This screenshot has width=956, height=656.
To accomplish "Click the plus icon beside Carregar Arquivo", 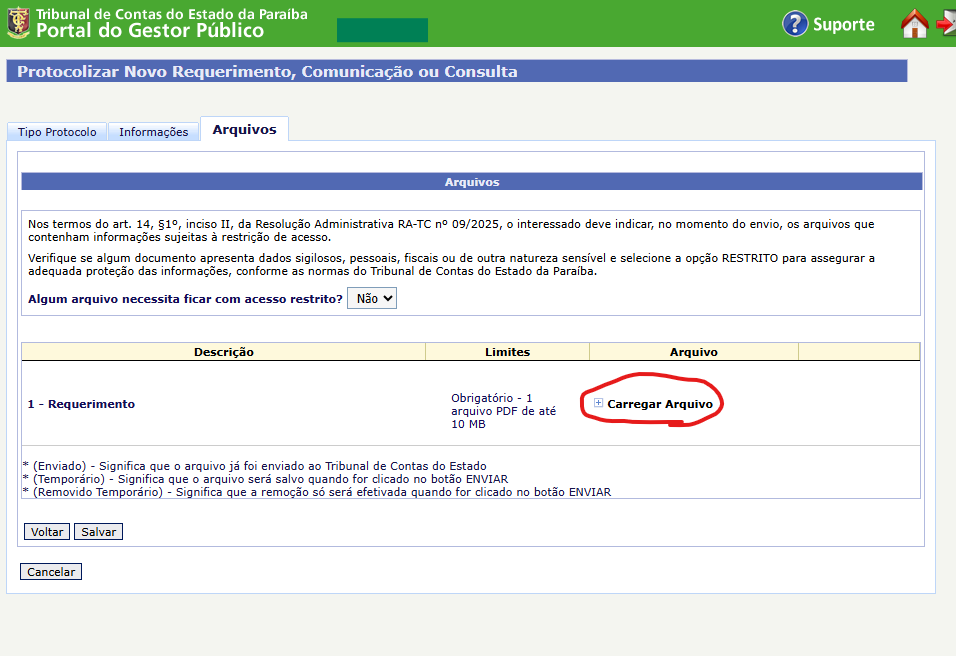I will (598, 403).
